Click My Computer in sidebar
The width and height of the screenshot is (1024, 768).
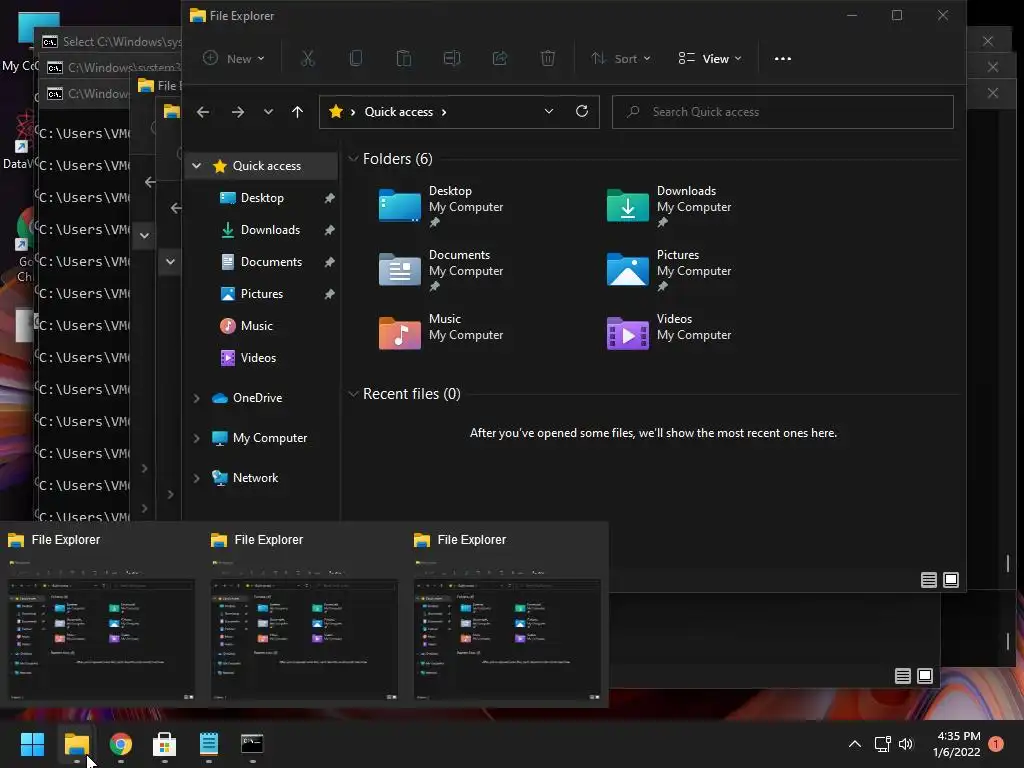[270, 438]
